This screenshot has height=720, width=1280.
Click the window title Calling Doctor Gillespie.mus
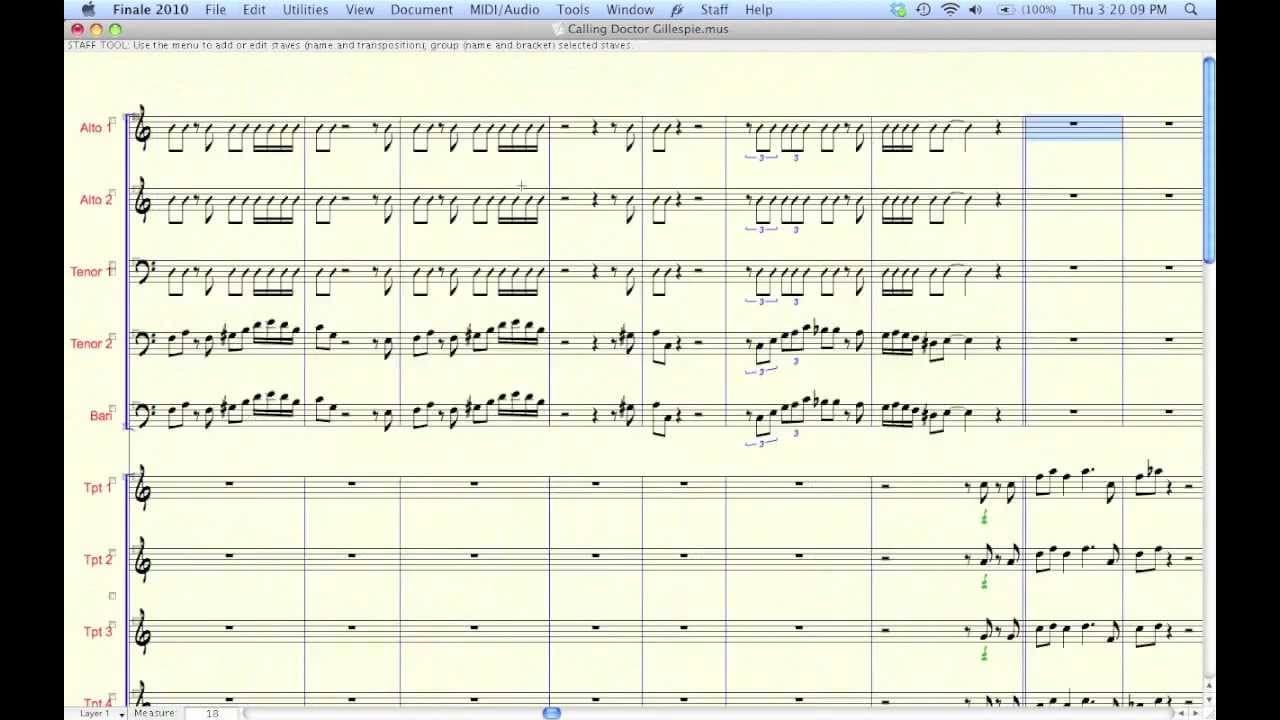(648, 29)
